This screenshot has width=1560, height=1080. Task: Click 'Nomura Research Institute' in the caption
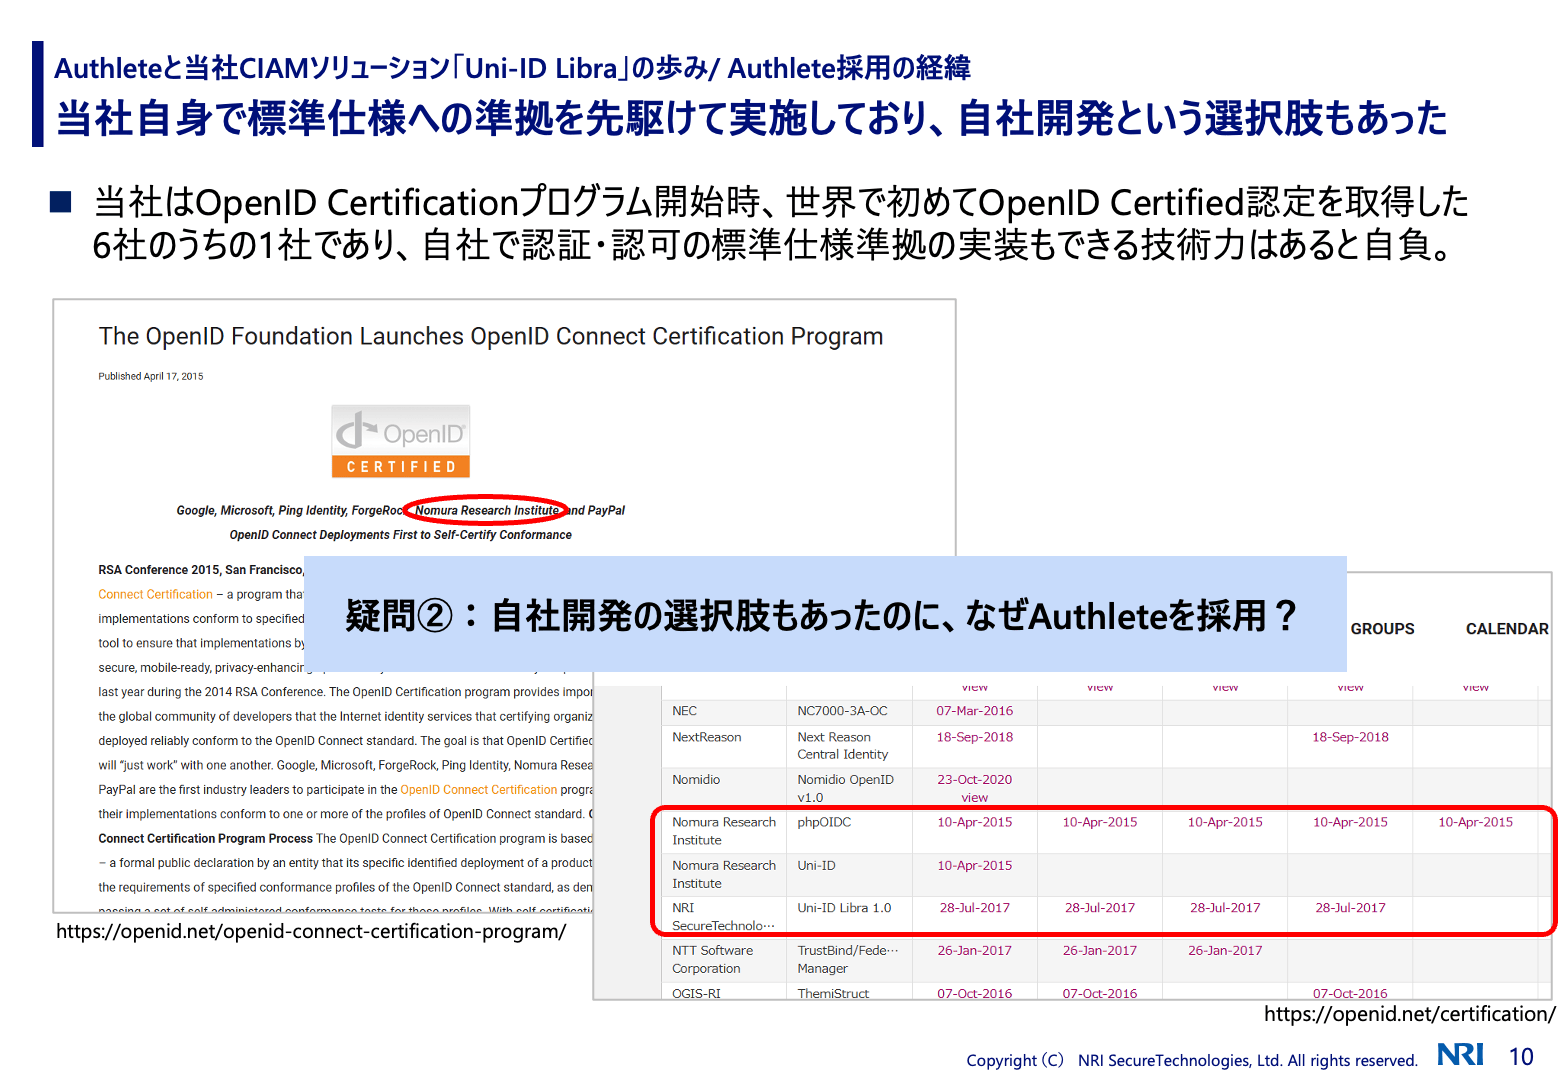click(487, 511)
